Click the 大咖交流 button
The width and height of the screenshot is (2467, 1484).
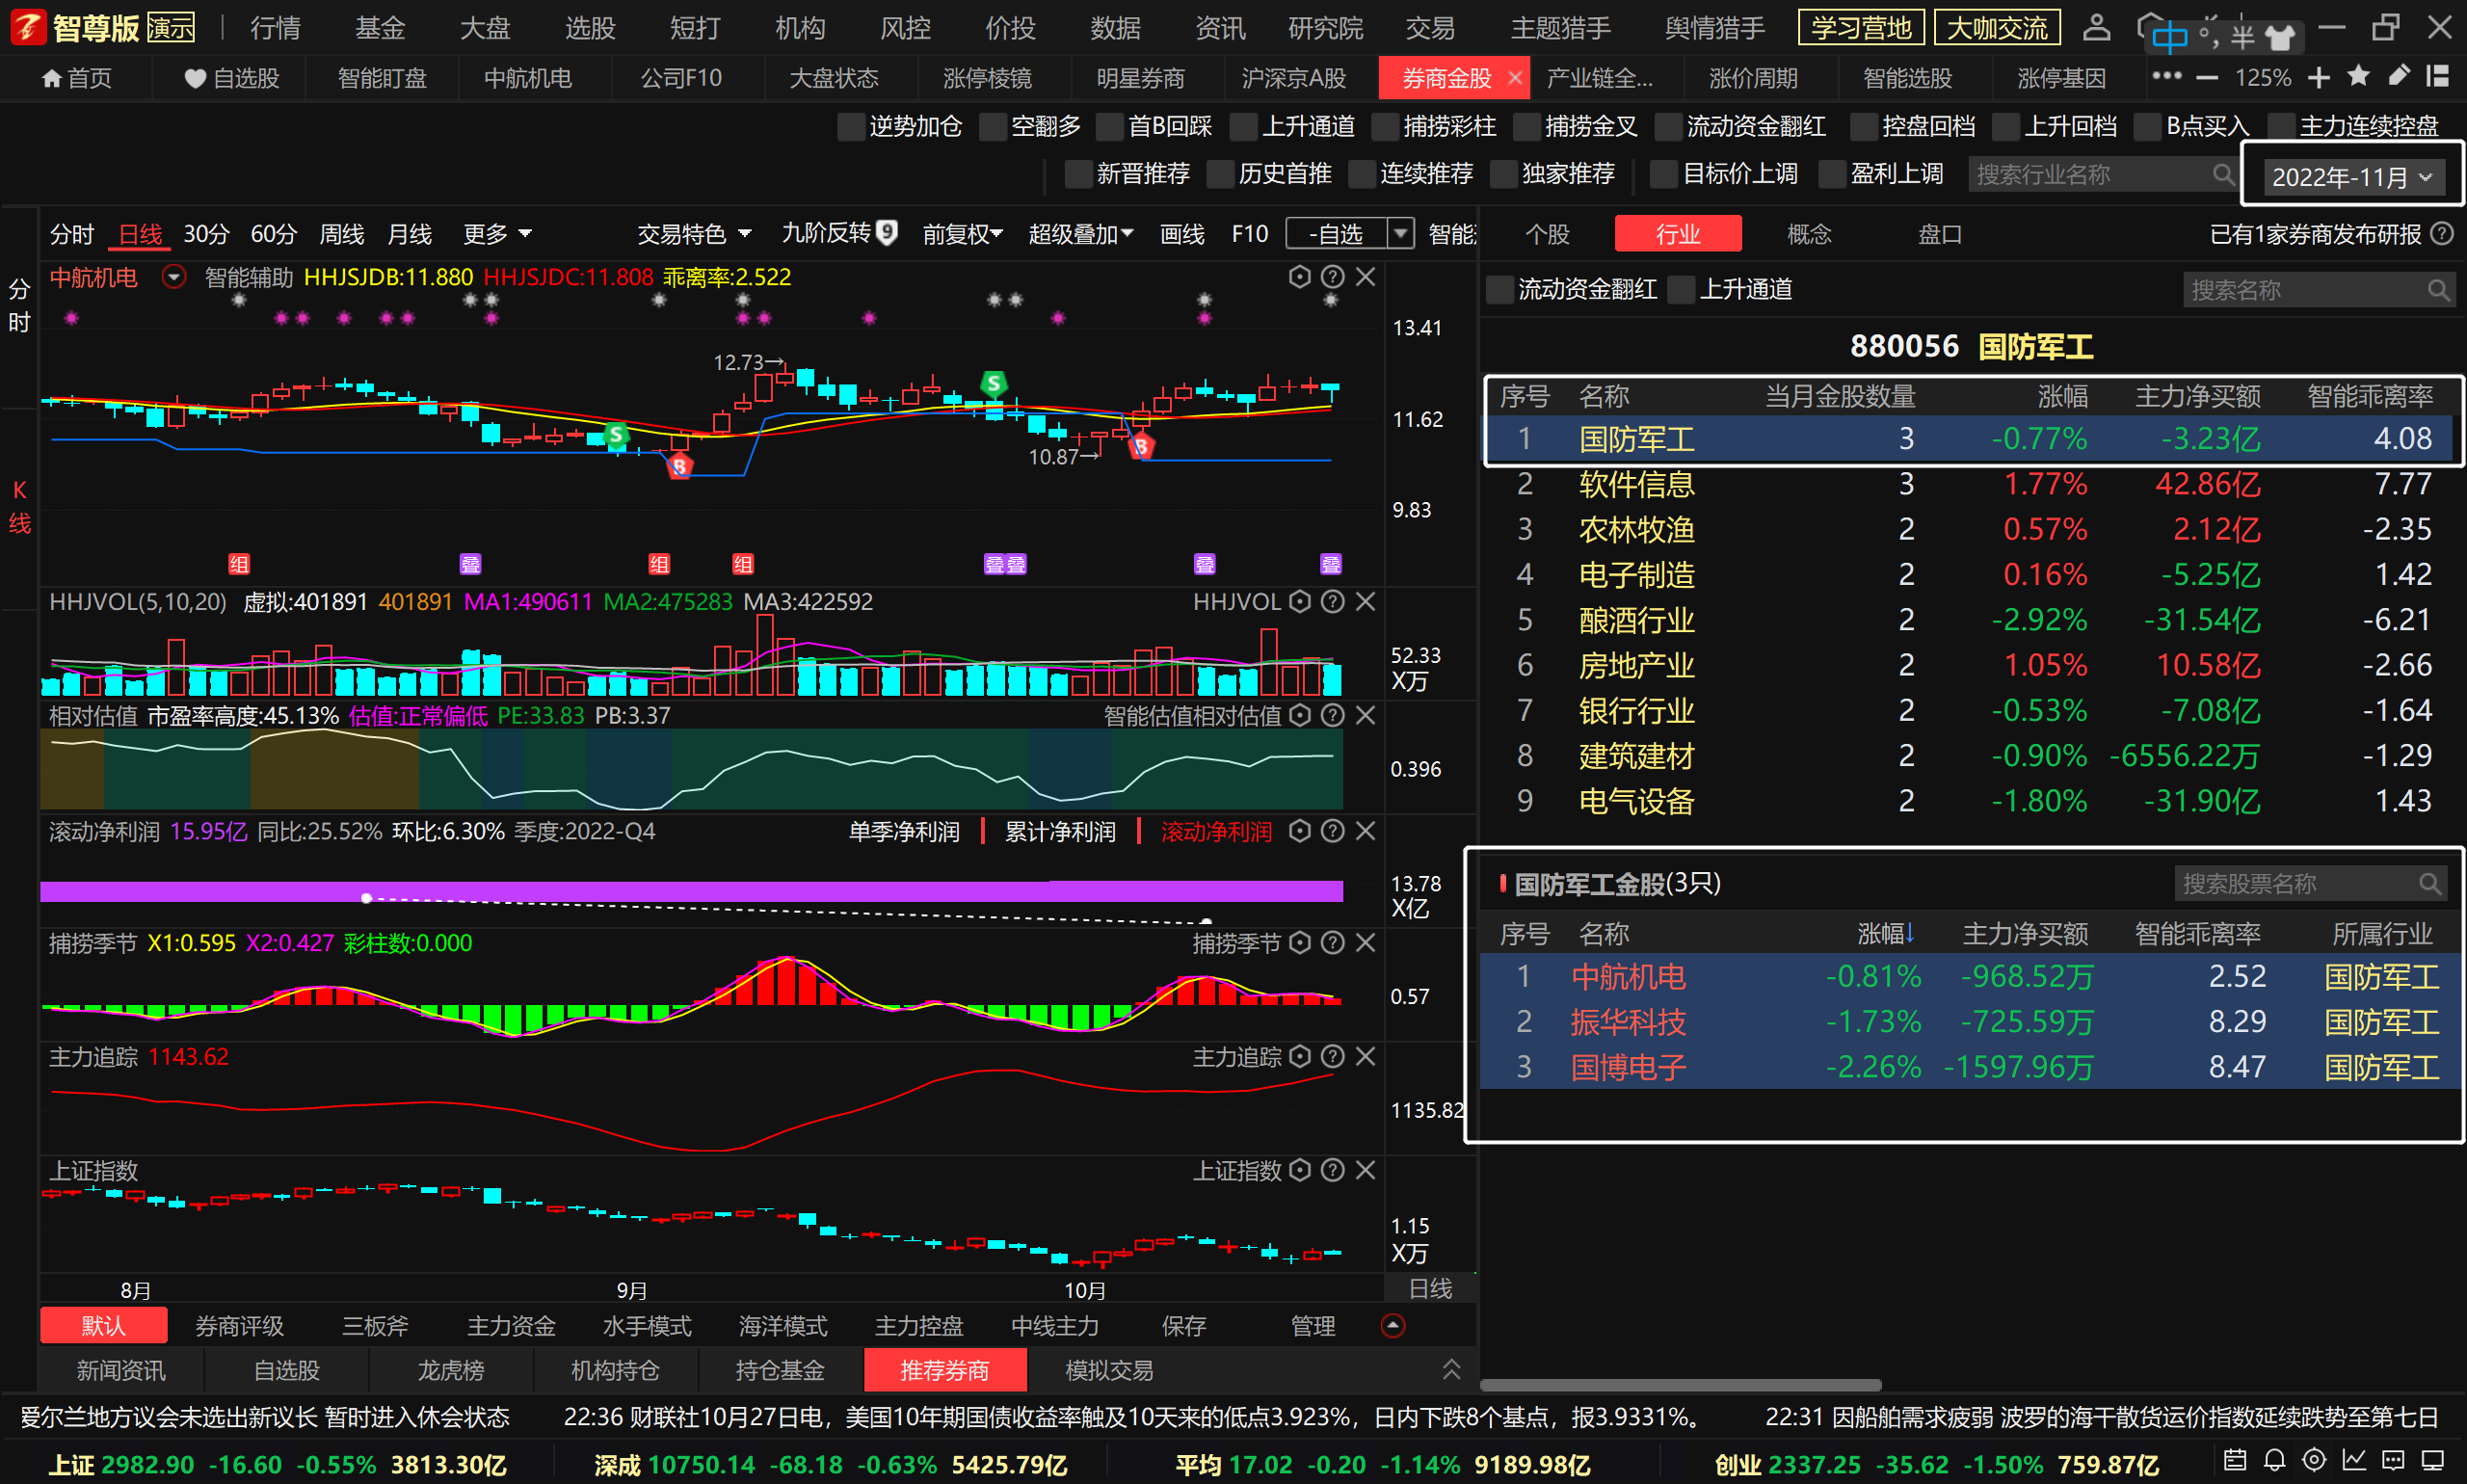[x=1997, y=28]
